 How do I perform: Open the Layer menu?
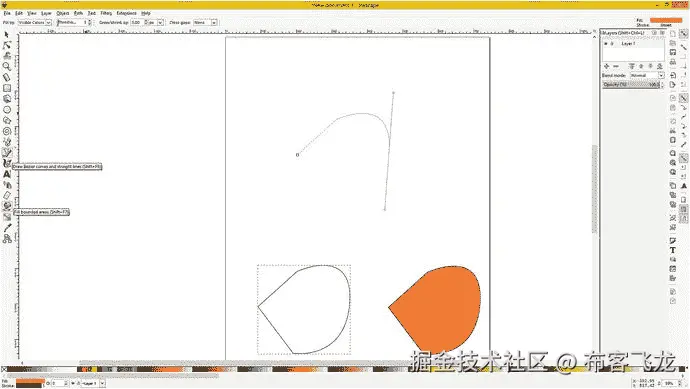pos(46,13)
